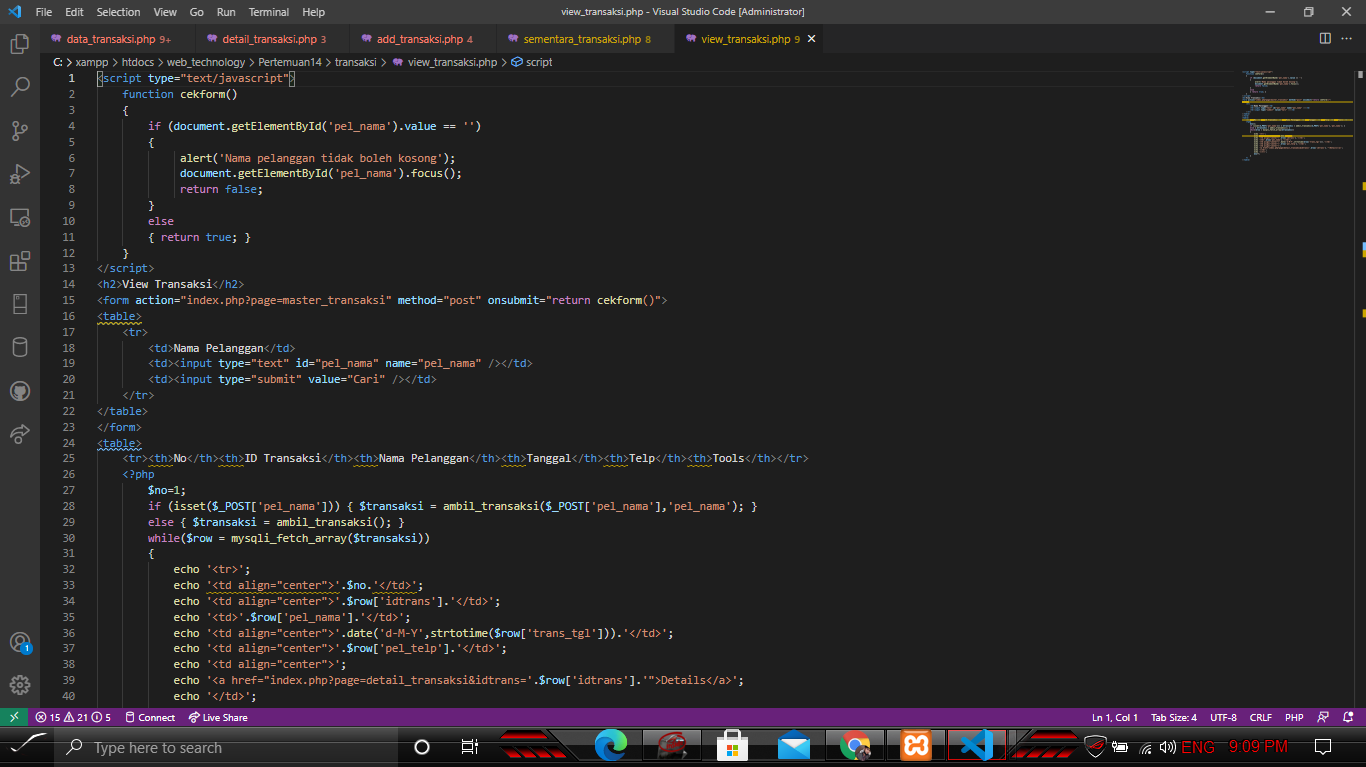Expand the htdocs breadcrumb
Image resolution: width=1366 pixels, height=767 pixels.
[x=138, y=62]
